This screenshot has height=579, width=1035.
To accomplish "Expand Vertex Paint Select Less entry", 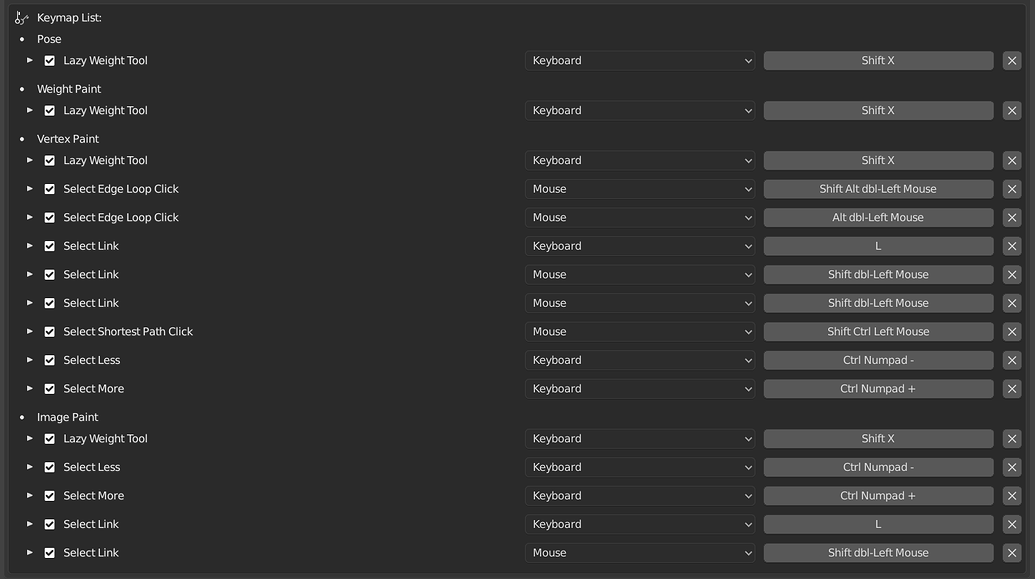I will tap(30, 360).
